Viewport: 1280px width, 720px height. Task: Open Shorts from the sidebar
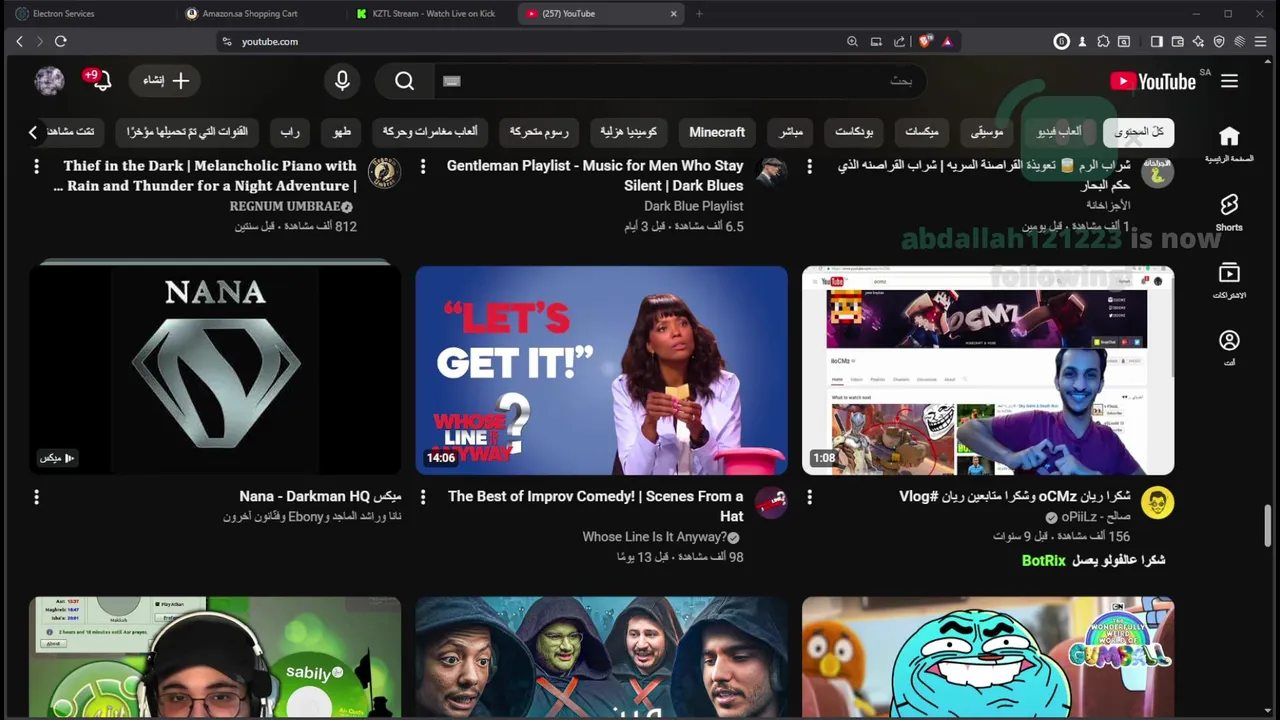click(x=1229, y=212)
